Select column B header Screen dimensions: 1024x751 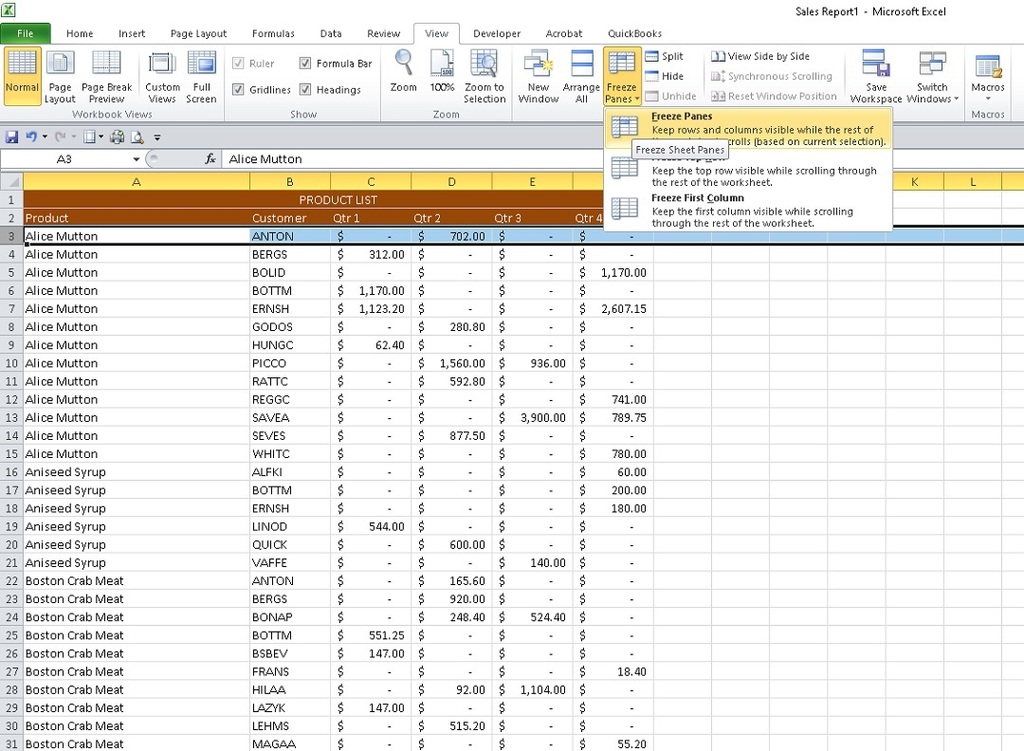pos(289,182)
